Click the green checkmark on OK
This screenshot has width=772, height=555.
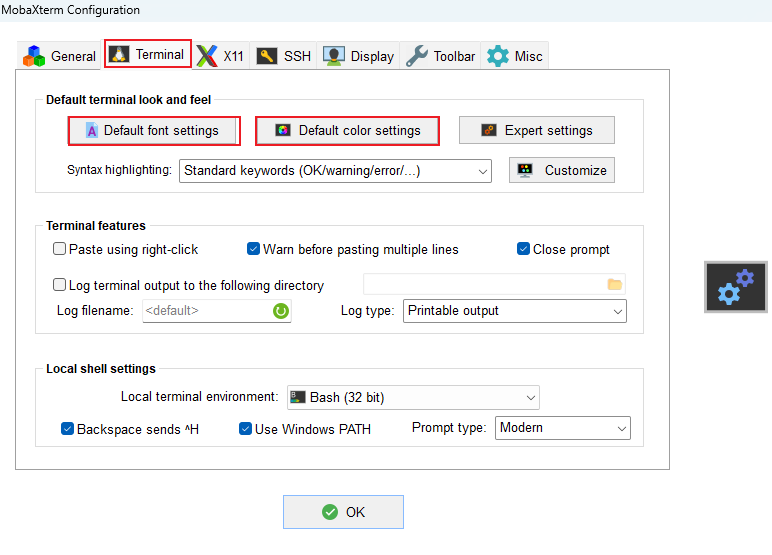coord(330,512)
